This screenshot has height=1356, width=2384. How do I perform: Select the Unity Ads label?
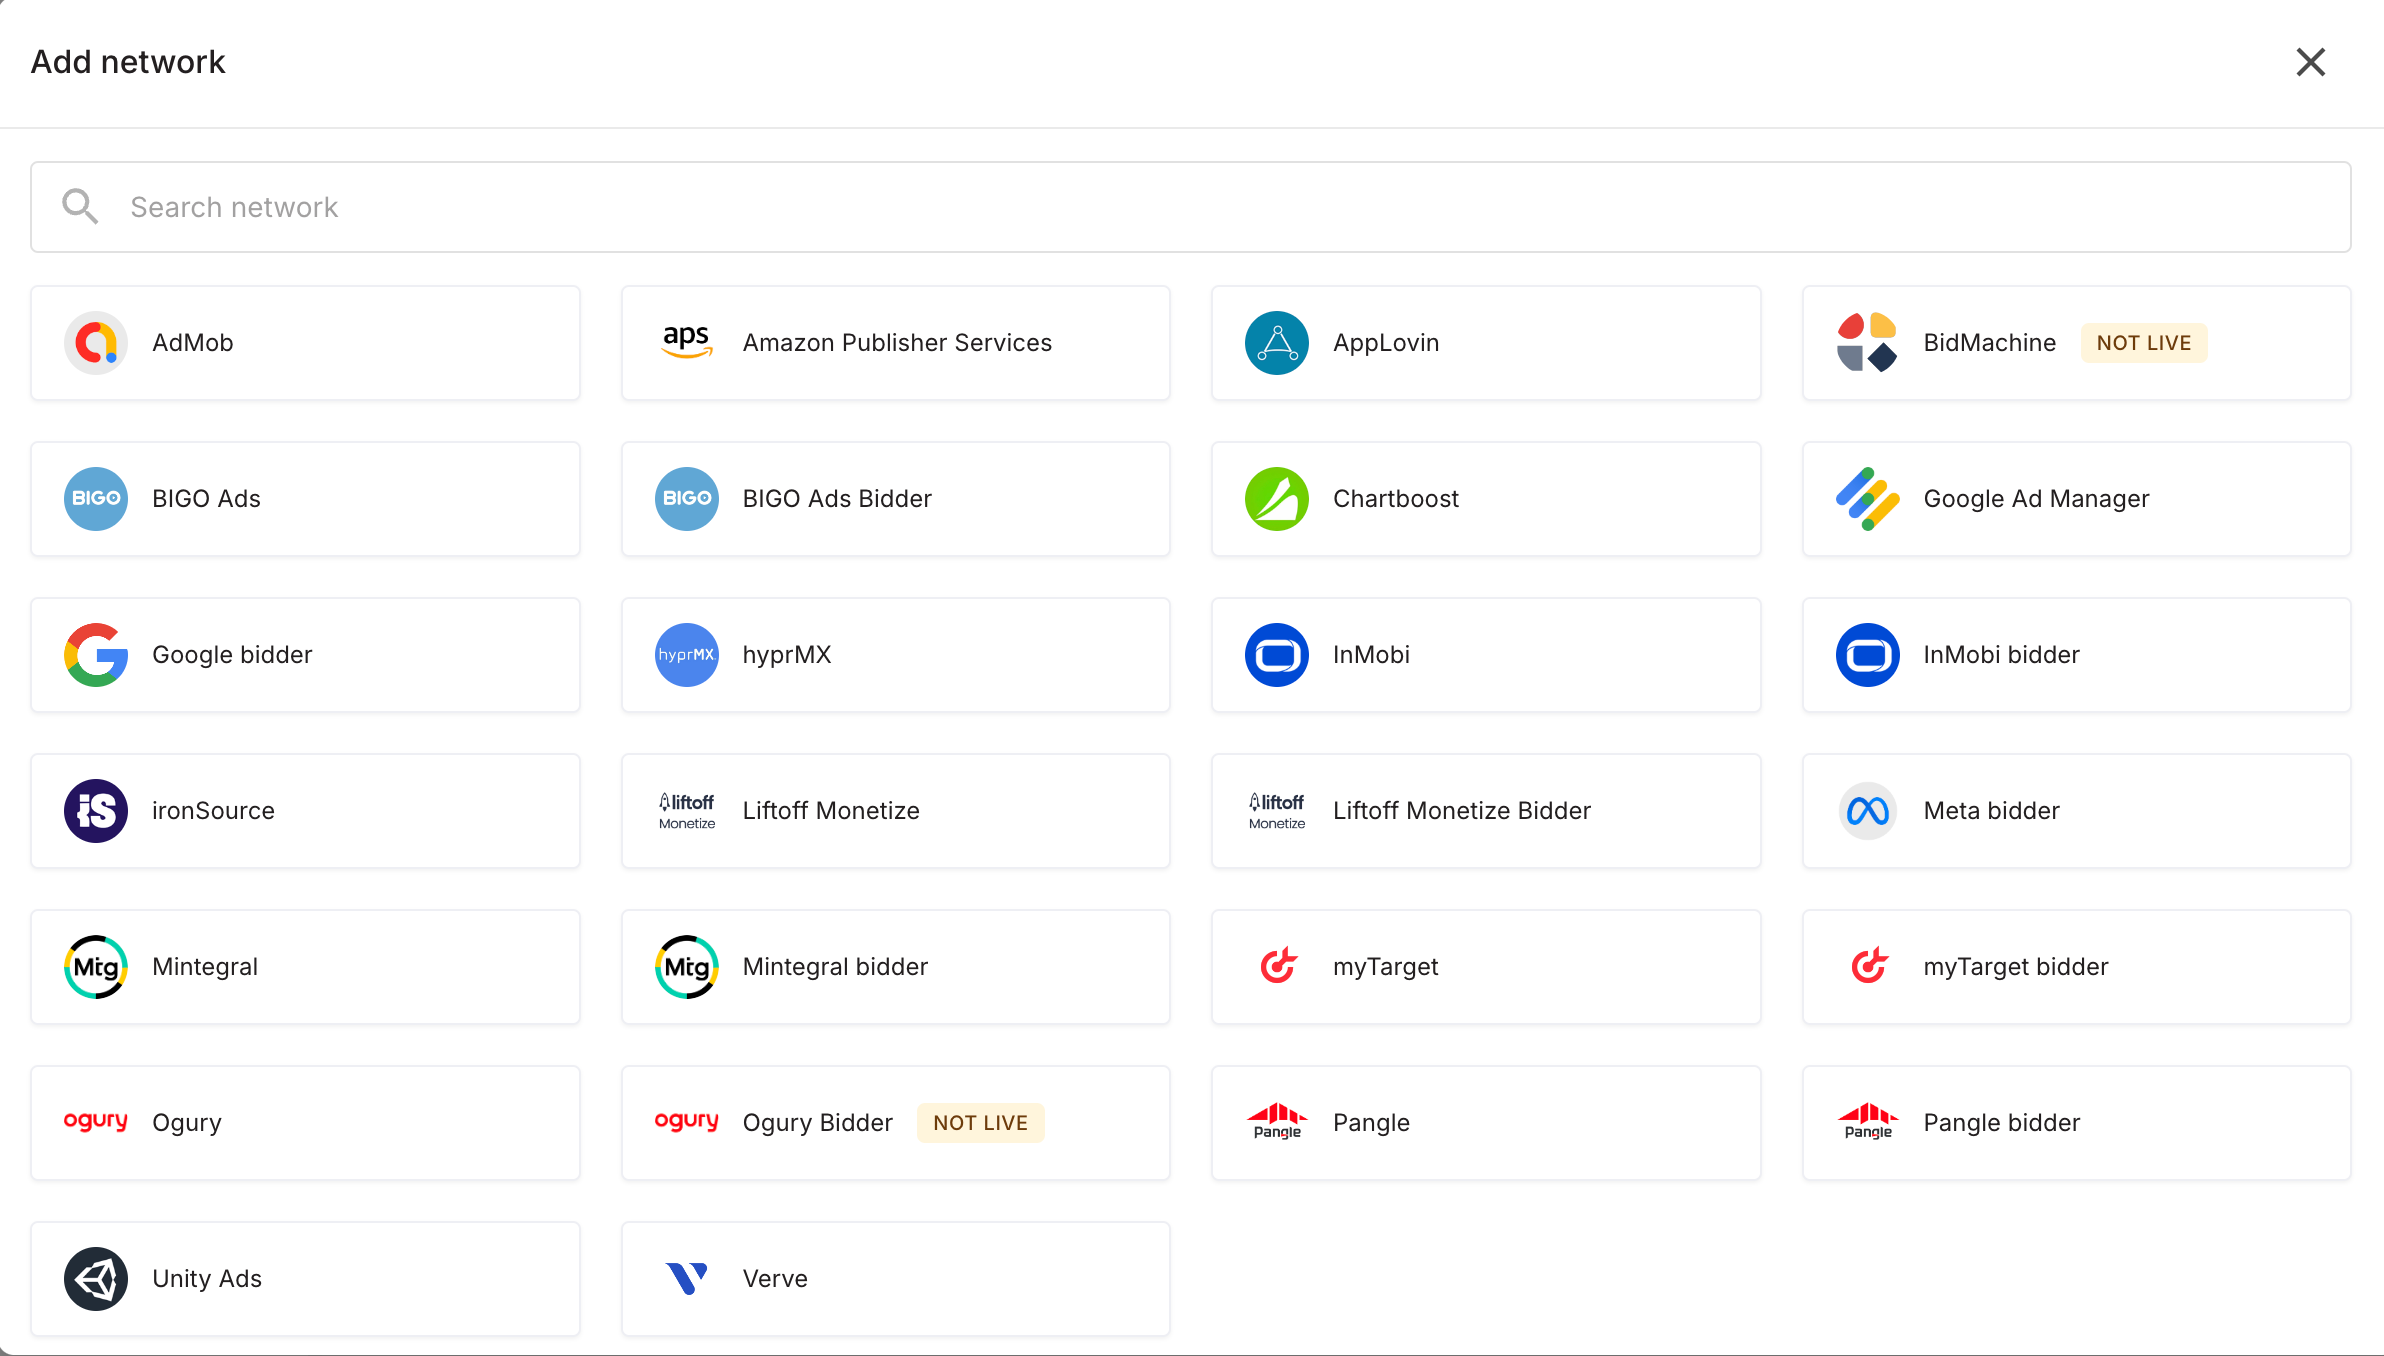pyautogui.click(x=207, y=1279)
